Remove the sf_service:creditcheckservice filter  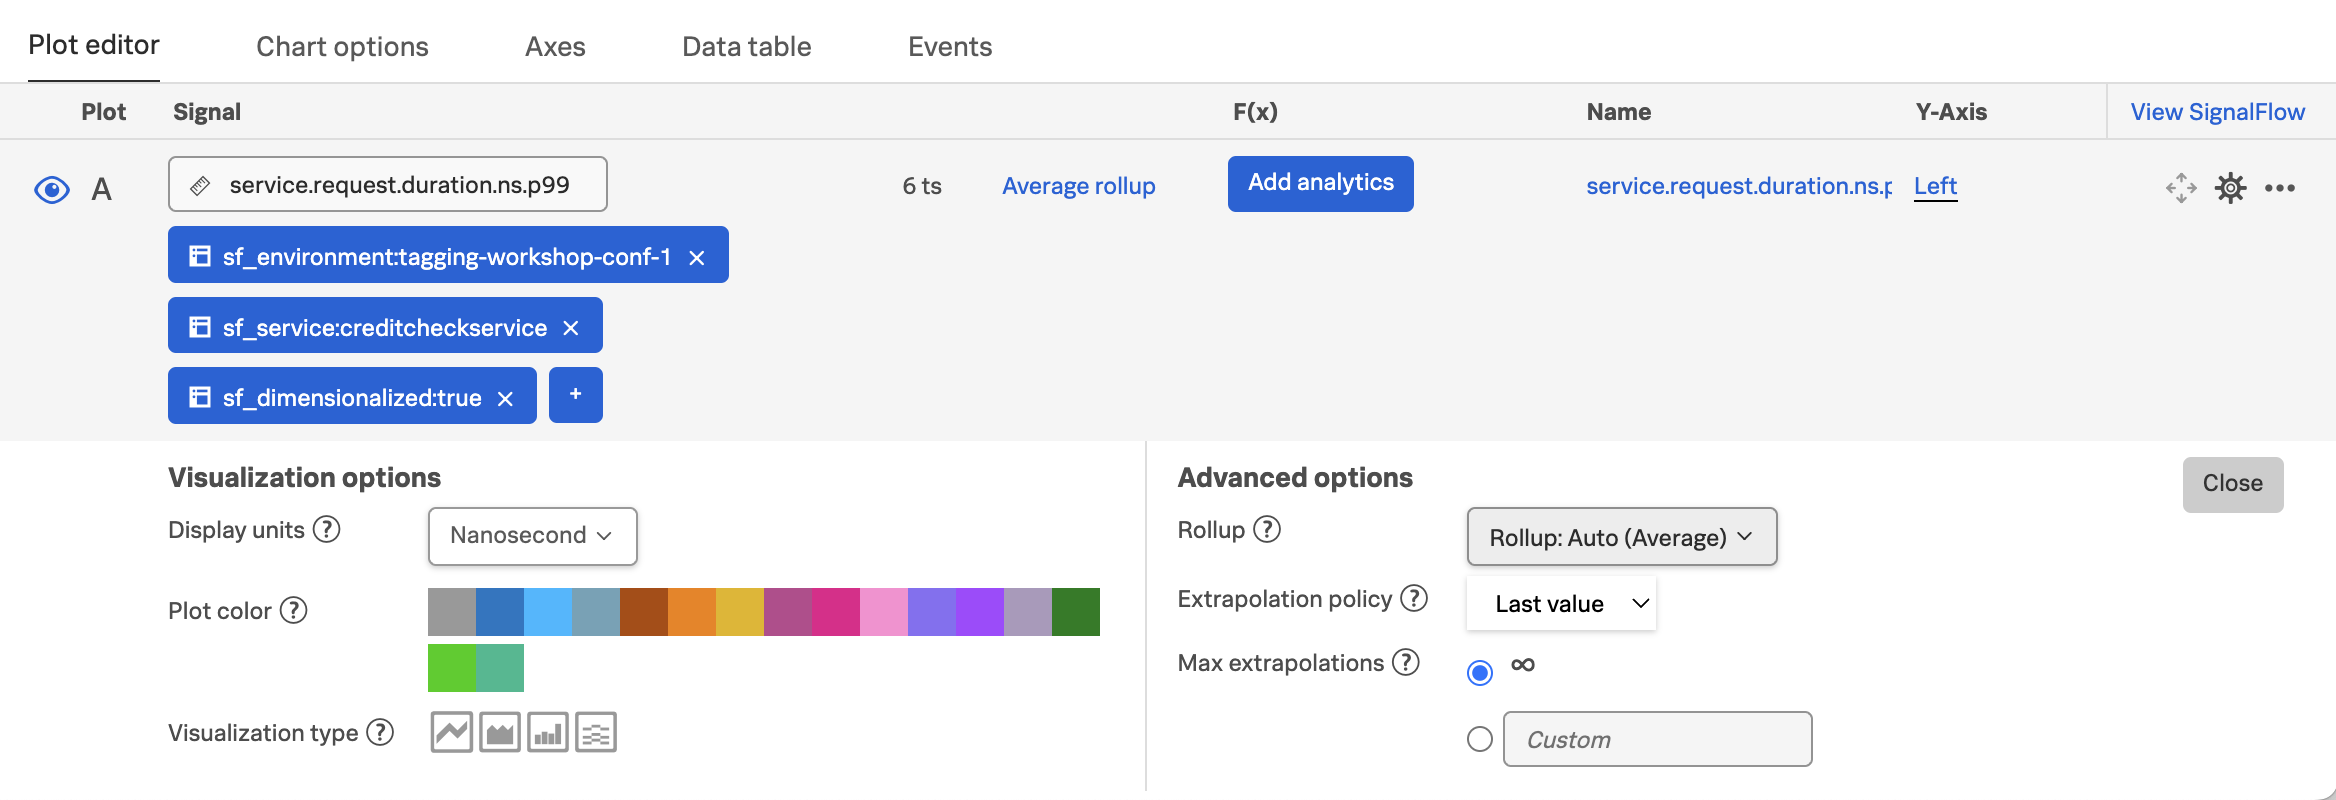571,328
